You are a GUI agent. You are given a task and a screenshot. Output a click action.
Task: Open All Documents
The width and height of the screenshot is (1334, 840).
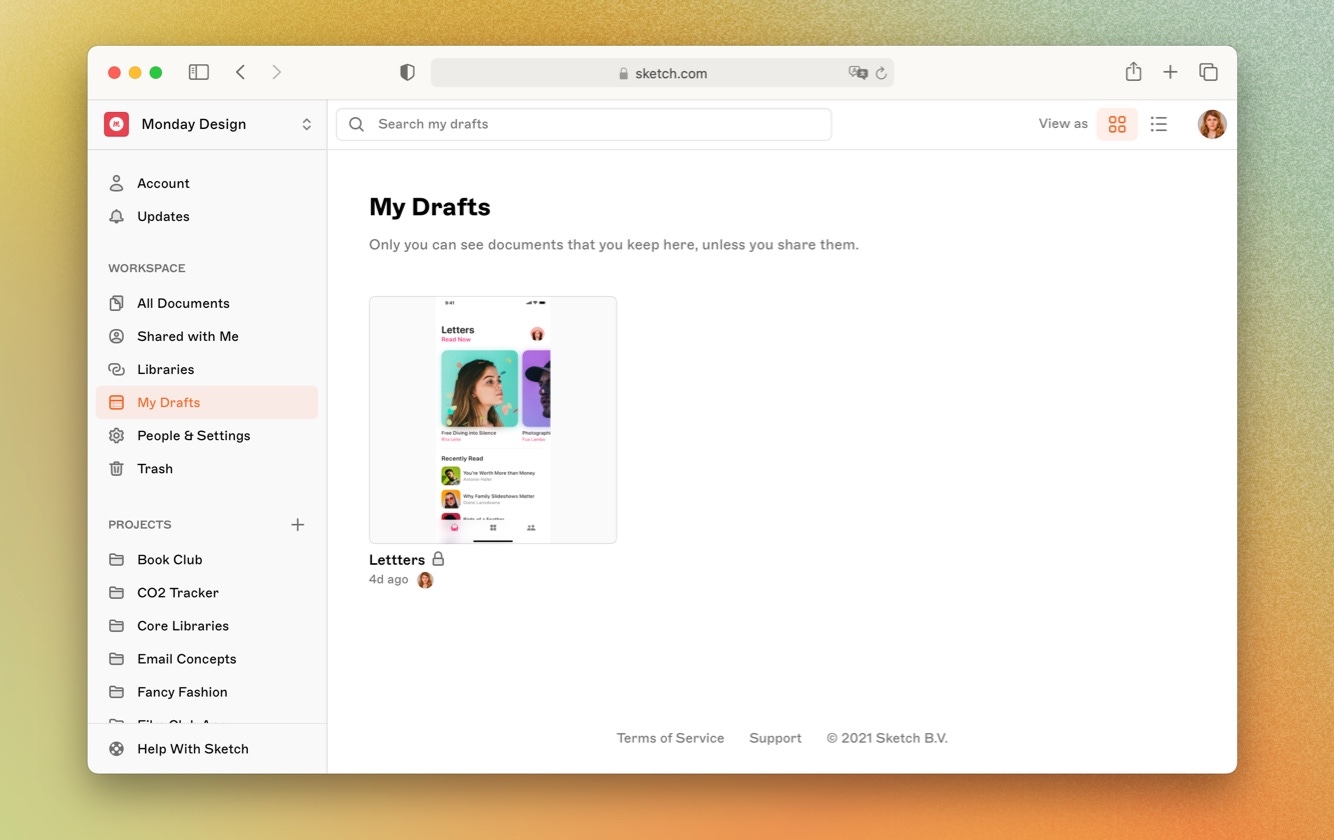207,303
